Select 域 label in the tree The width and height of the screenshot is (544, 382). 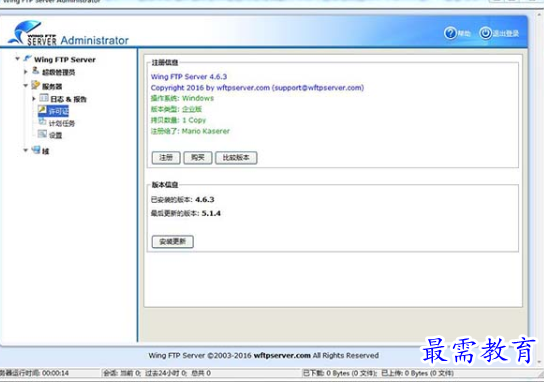[x=45, y=151]
